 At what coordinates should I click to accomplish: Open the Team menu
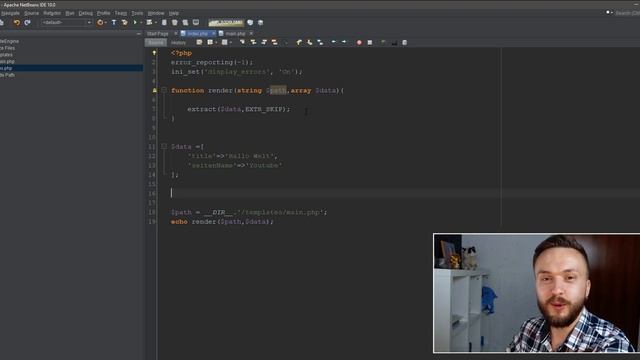[x=120, y=13]
